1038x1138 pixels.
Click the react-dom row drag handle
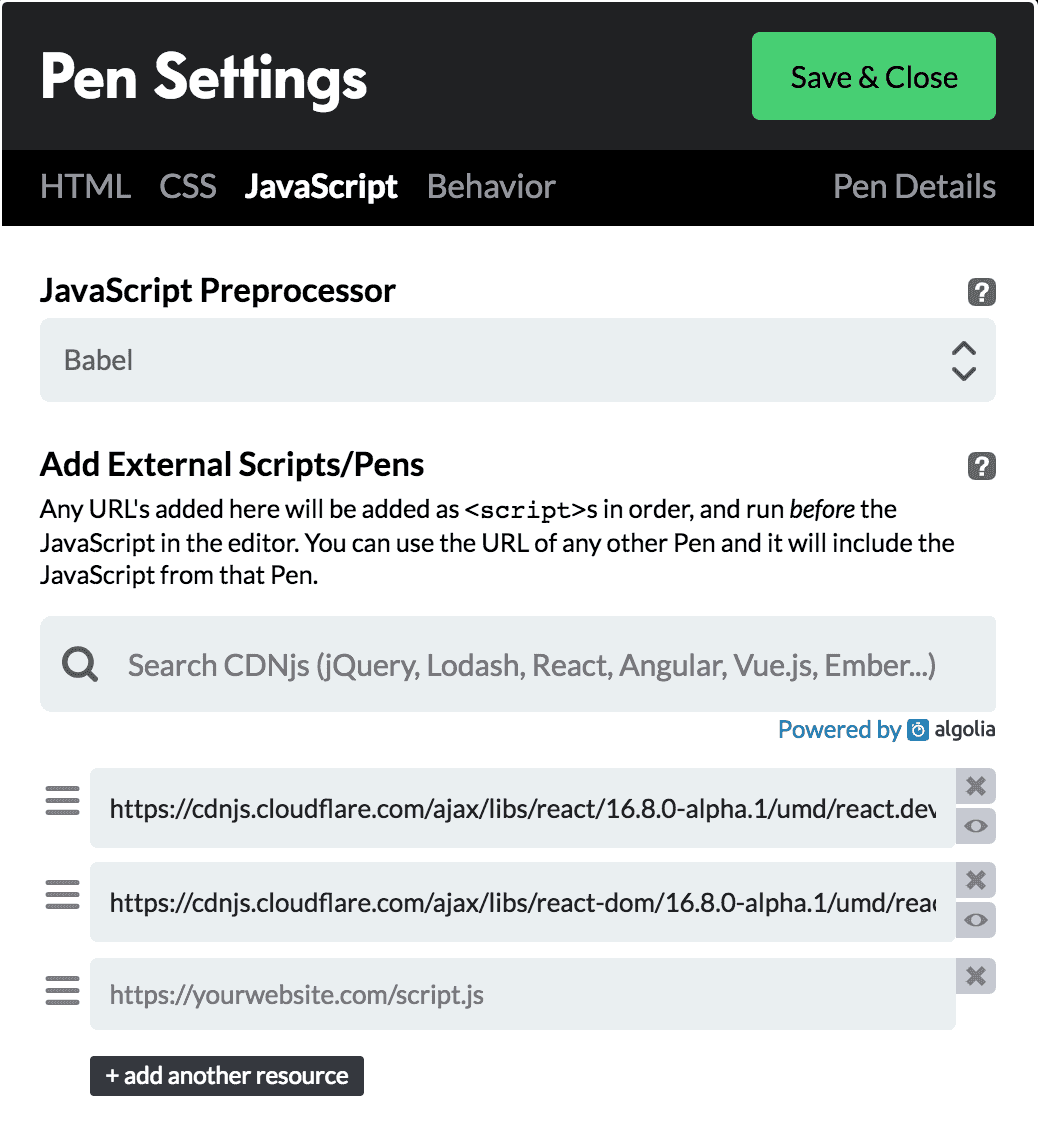tap(62, 894)
